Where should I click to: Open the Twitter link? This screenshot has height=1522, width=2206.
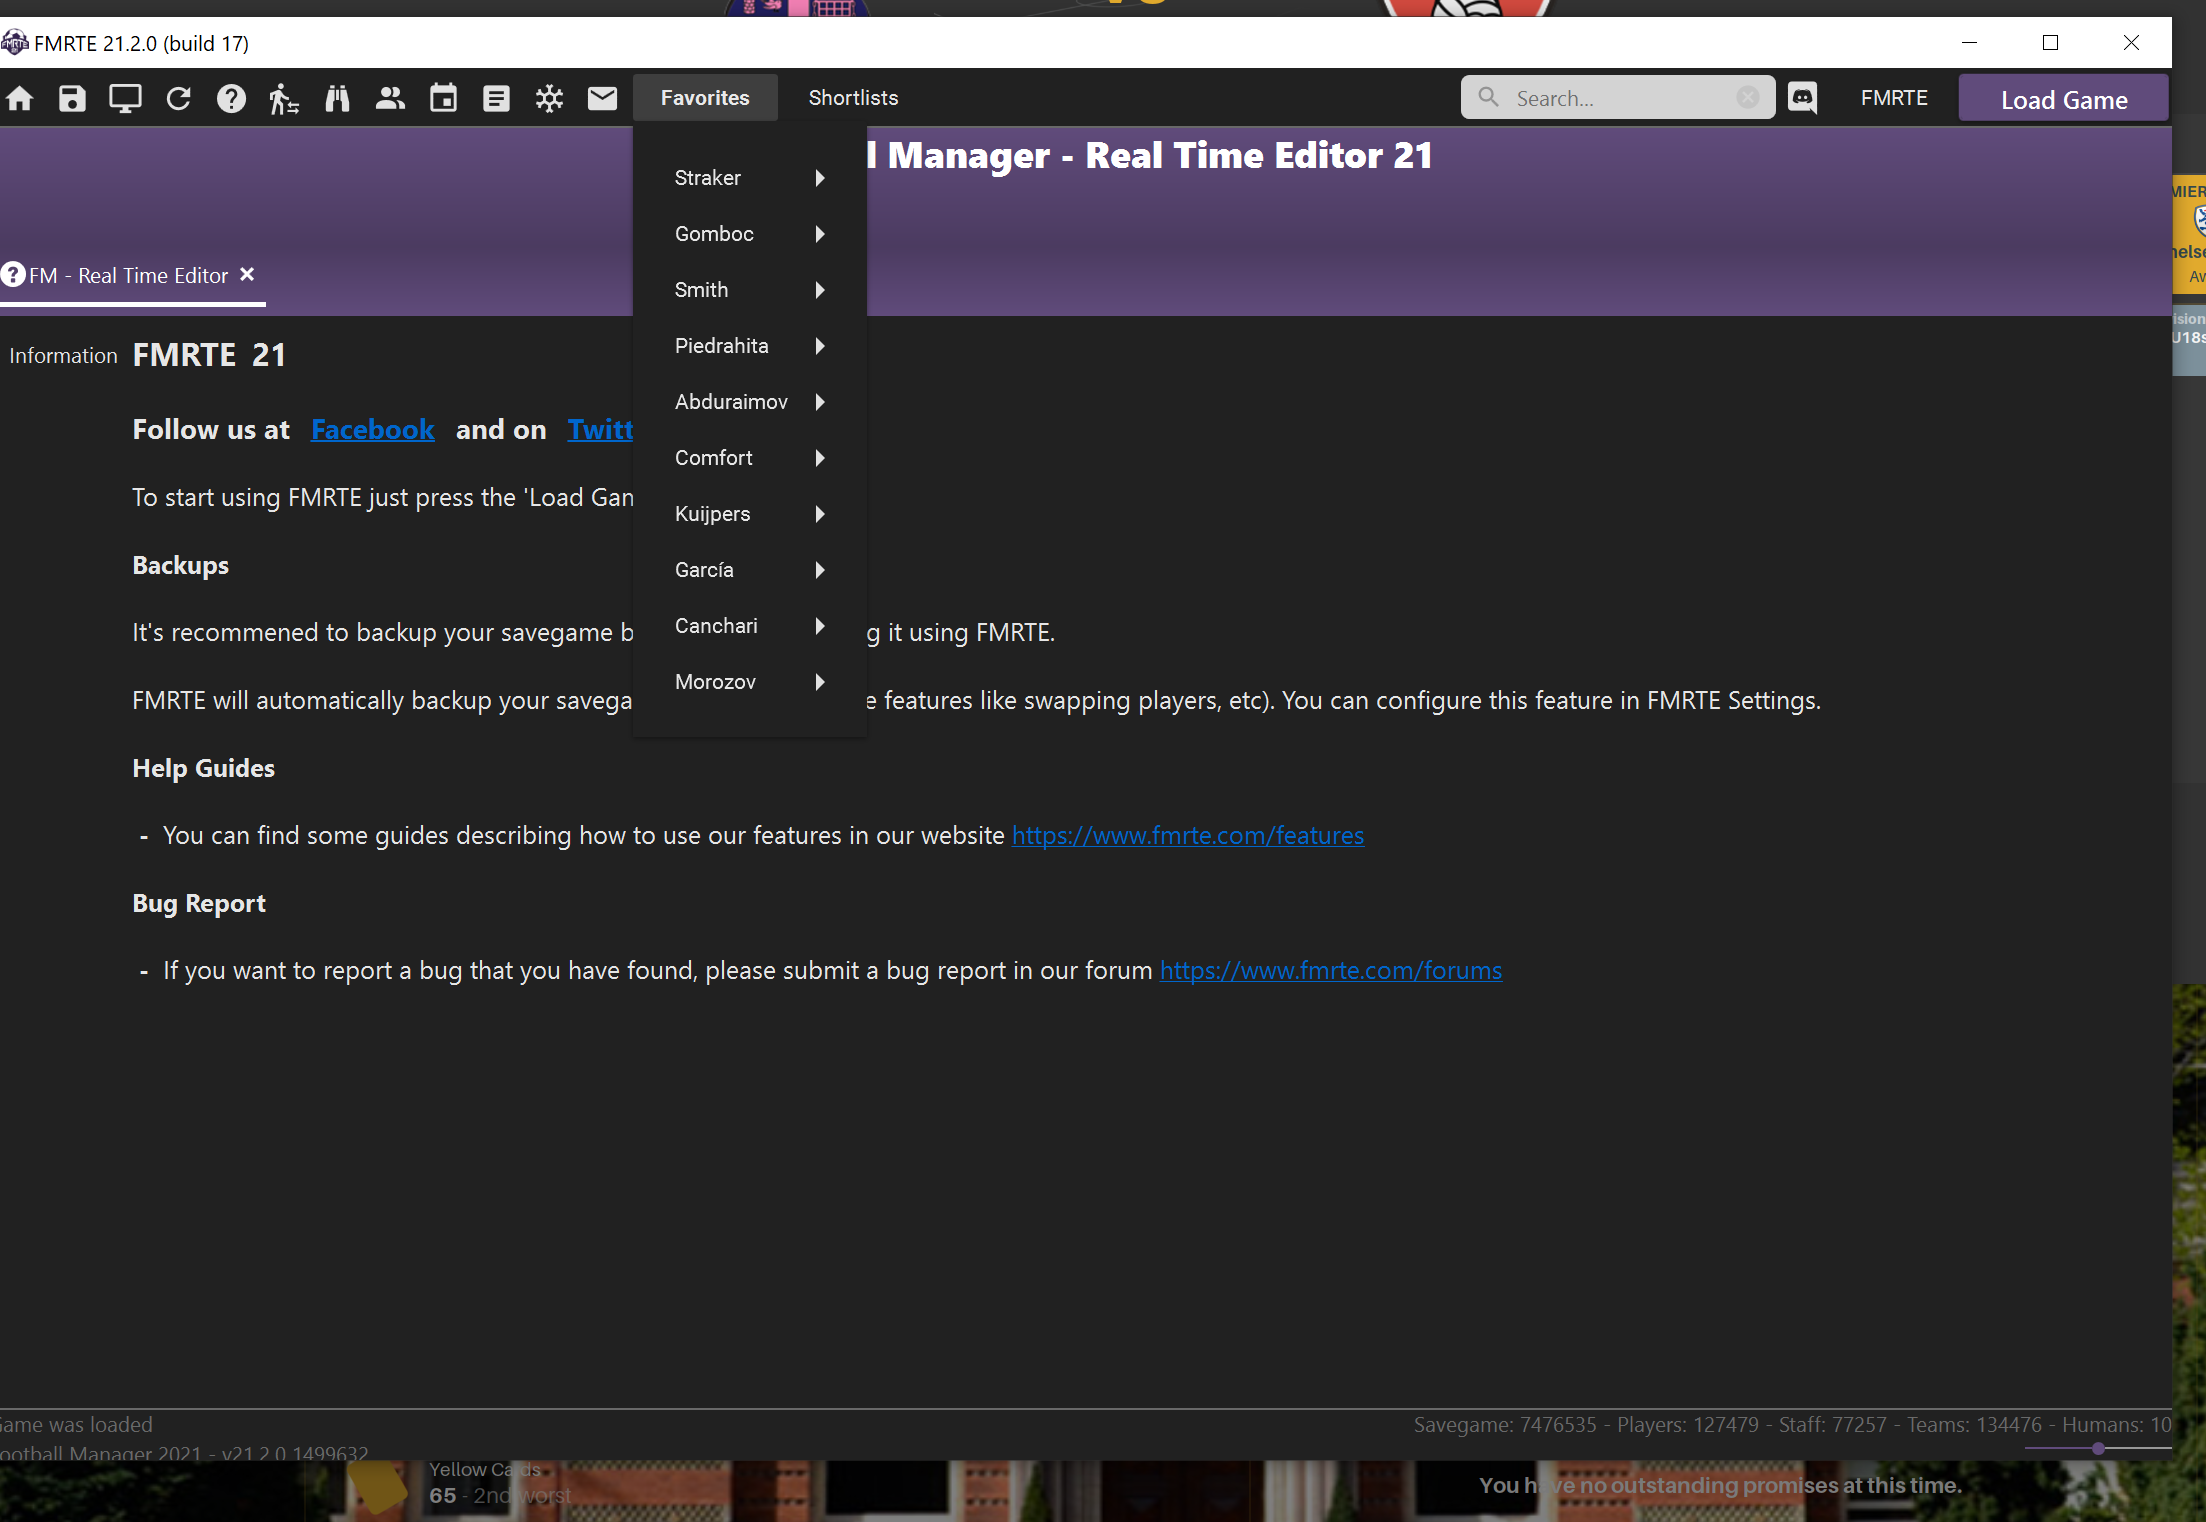[600, 430]
